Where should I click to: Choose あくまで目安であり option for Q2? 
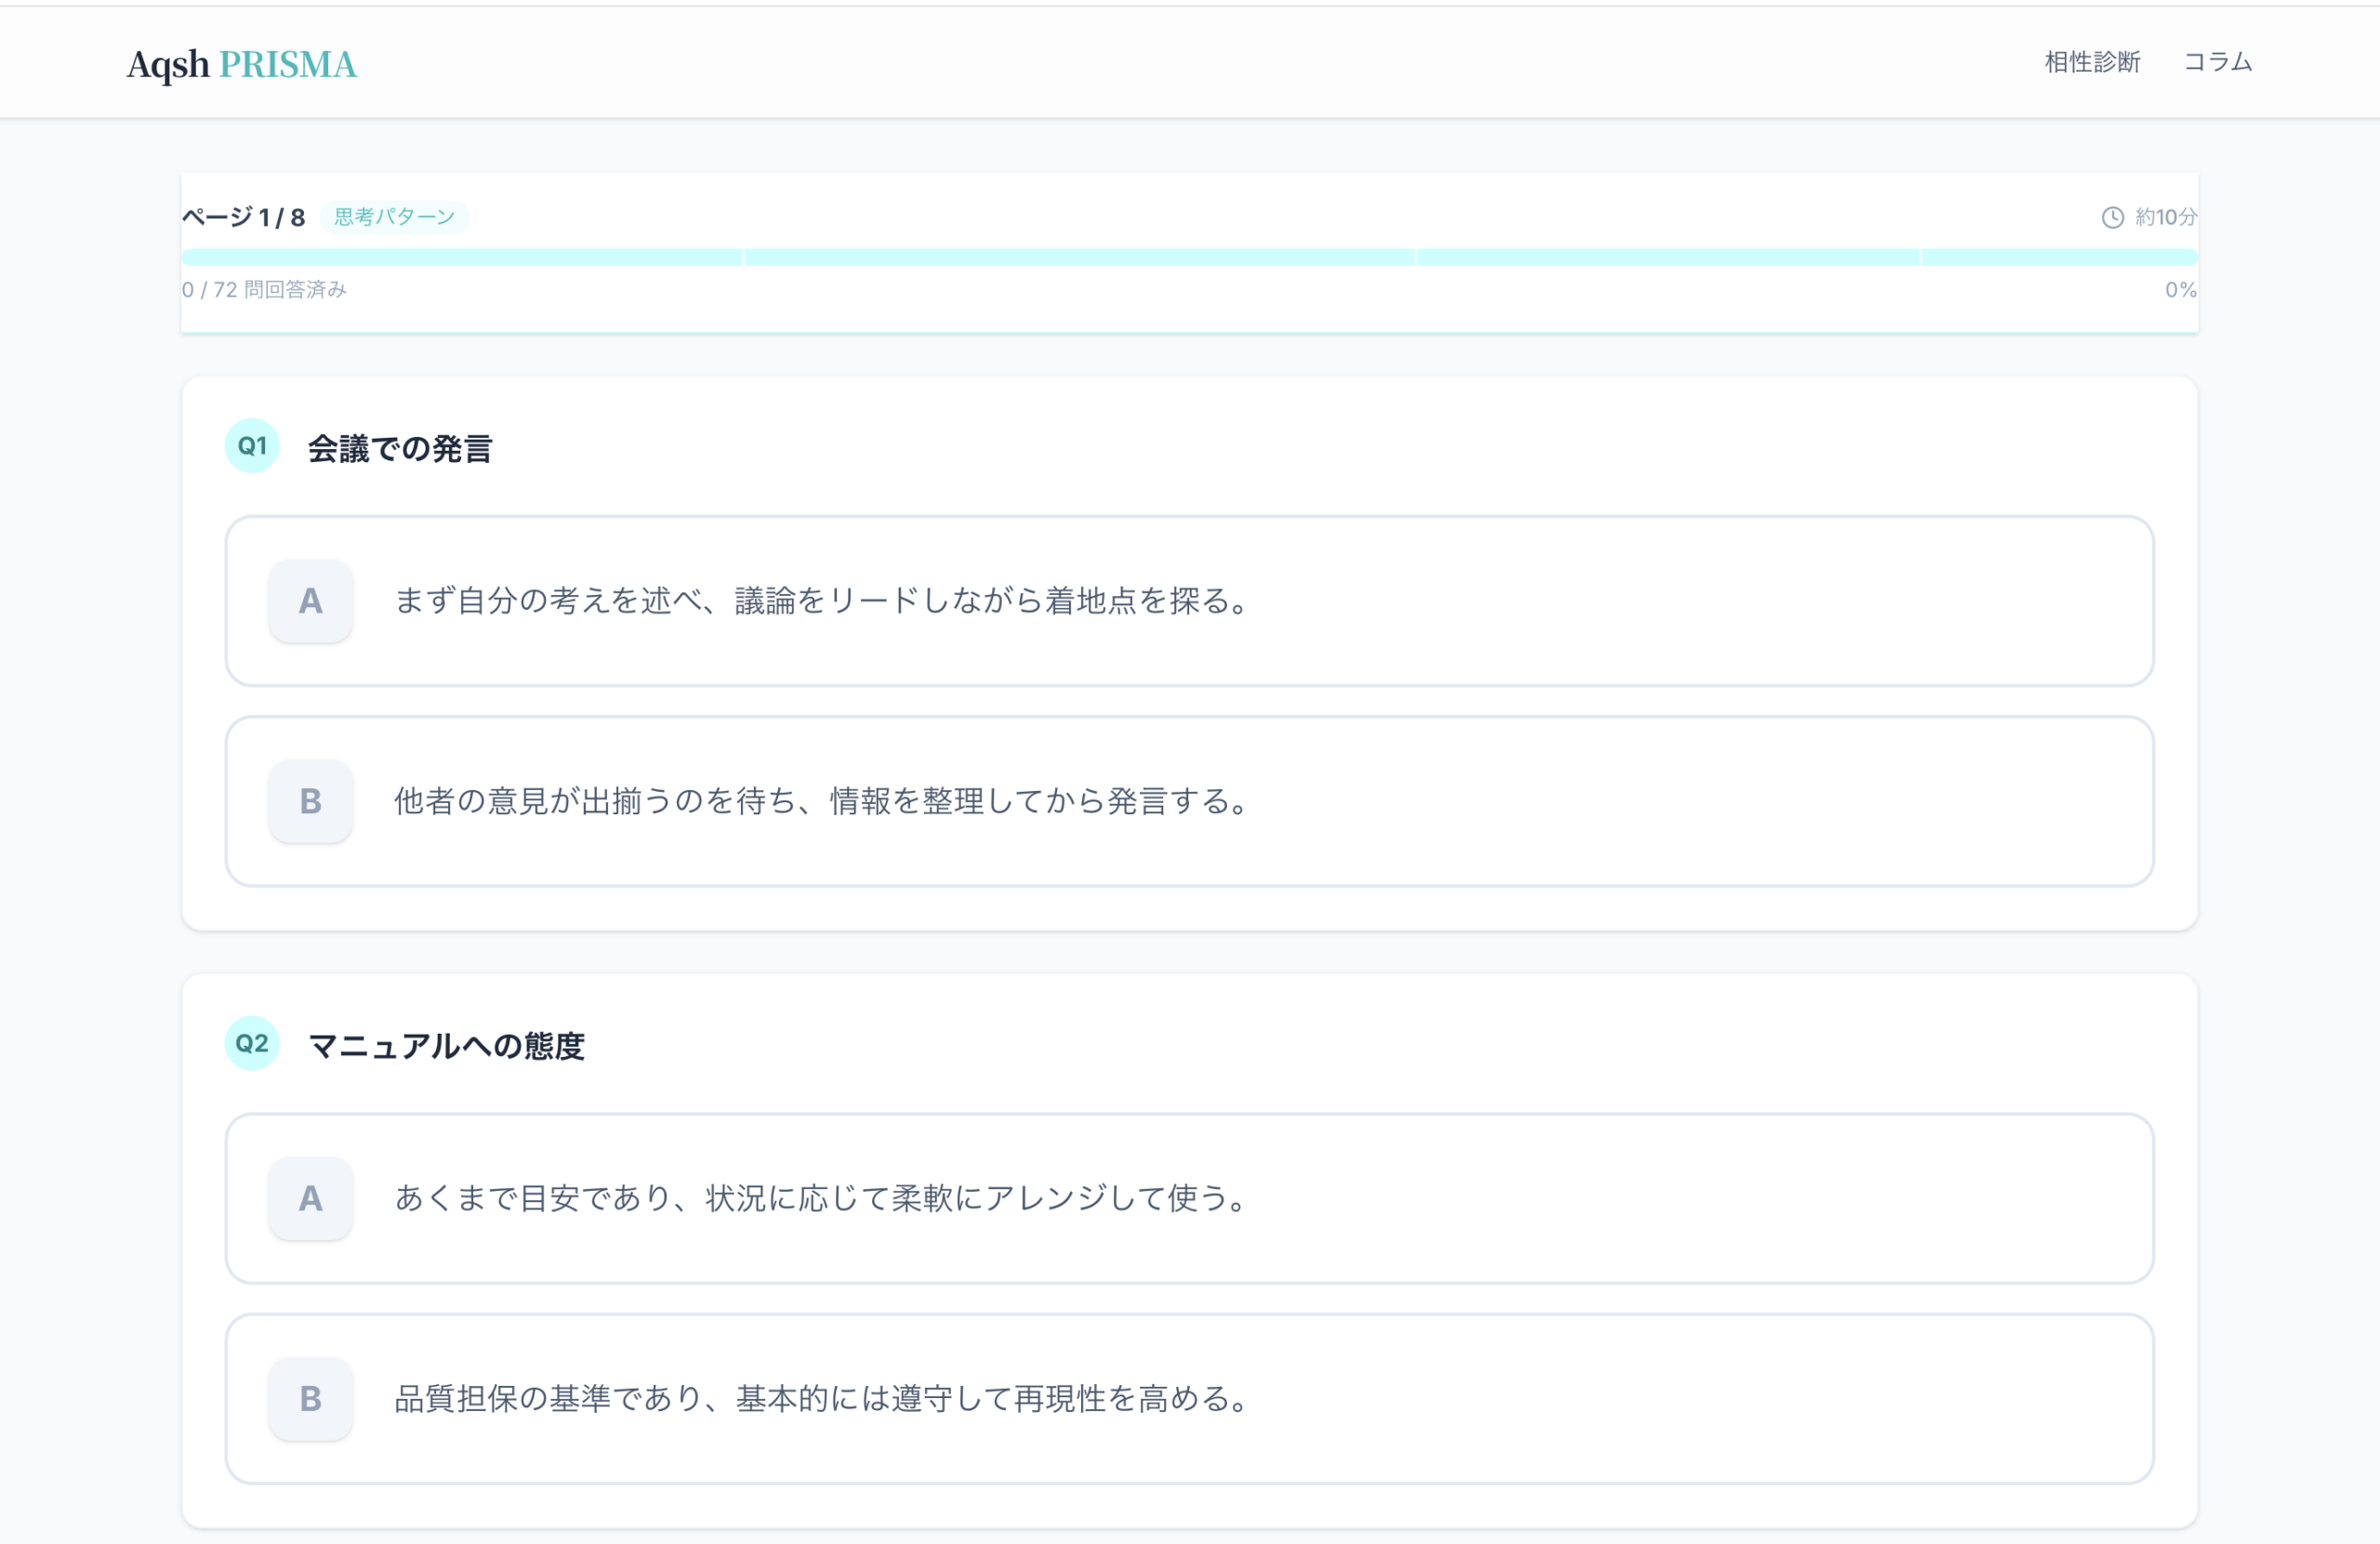[820, 1198]
